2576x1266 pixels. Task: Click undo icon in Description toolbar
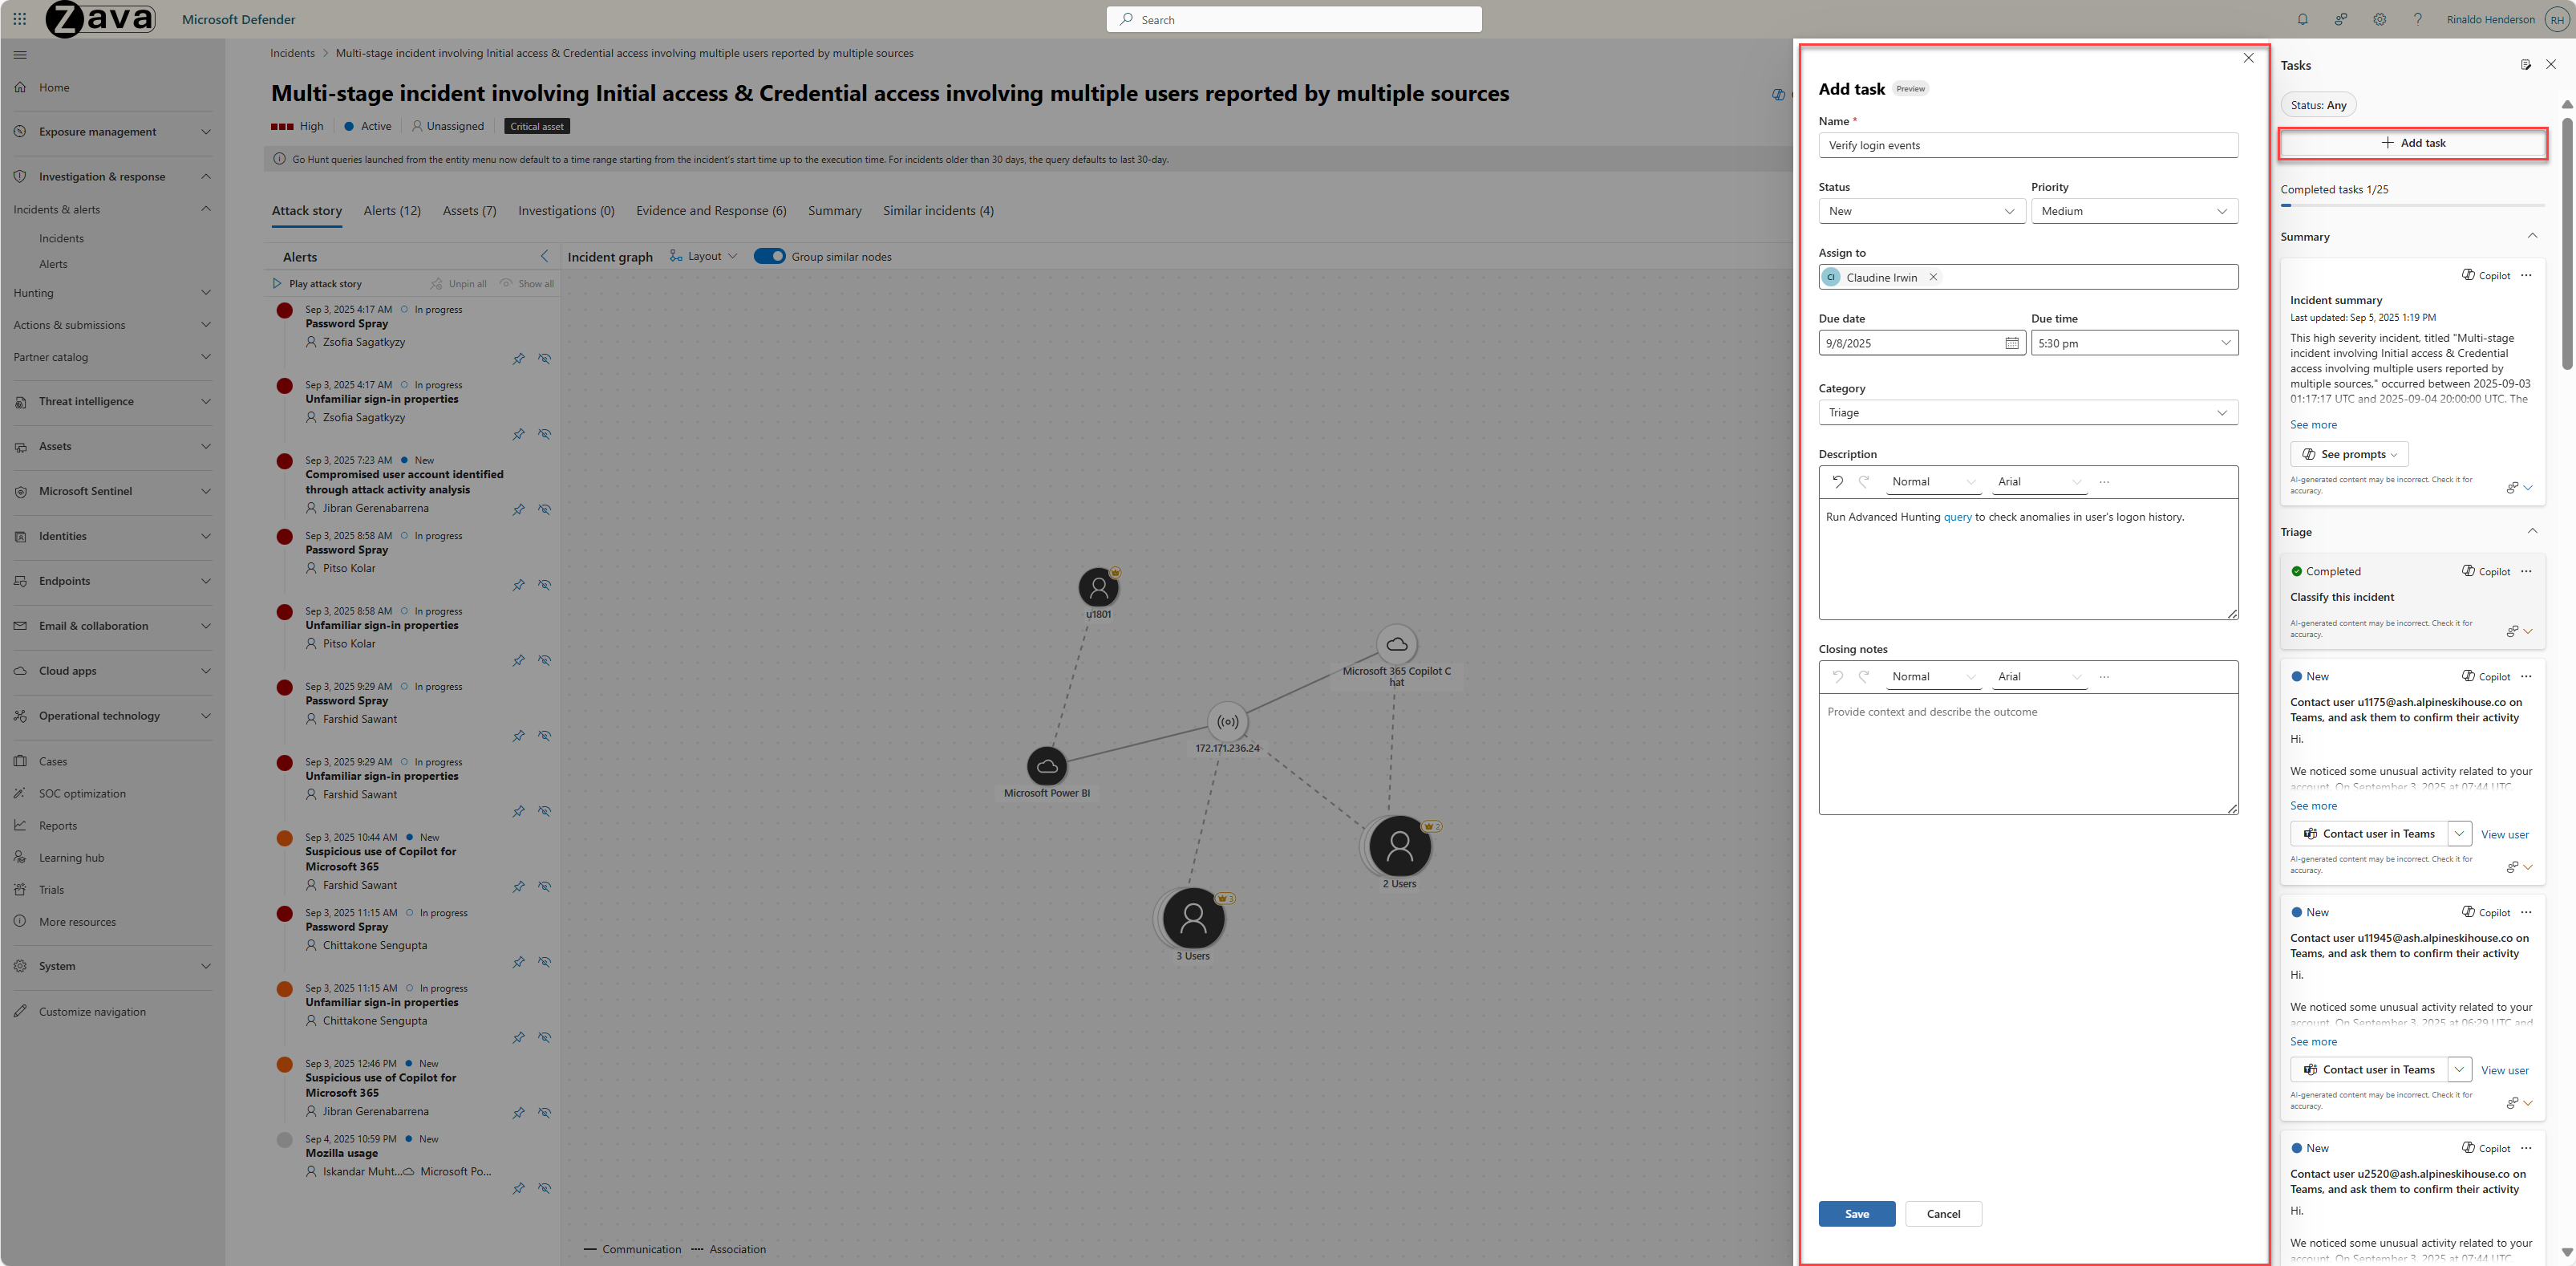tap(1837, 481)
